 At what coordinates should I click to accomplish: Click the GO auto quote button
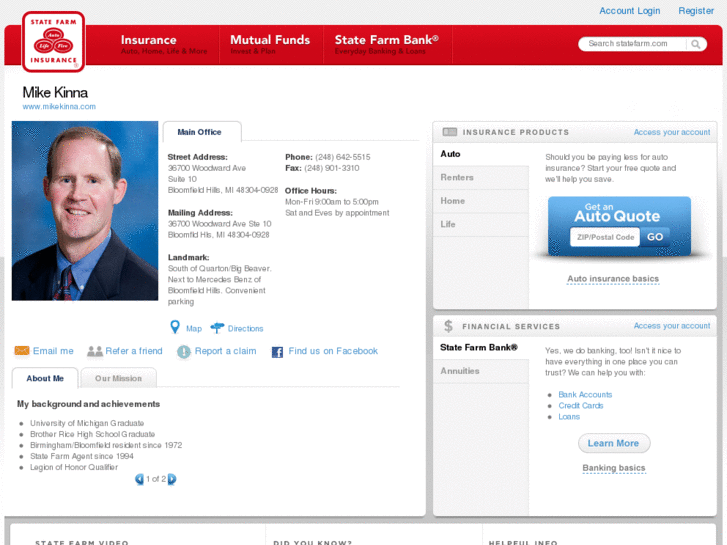point(655,237)
